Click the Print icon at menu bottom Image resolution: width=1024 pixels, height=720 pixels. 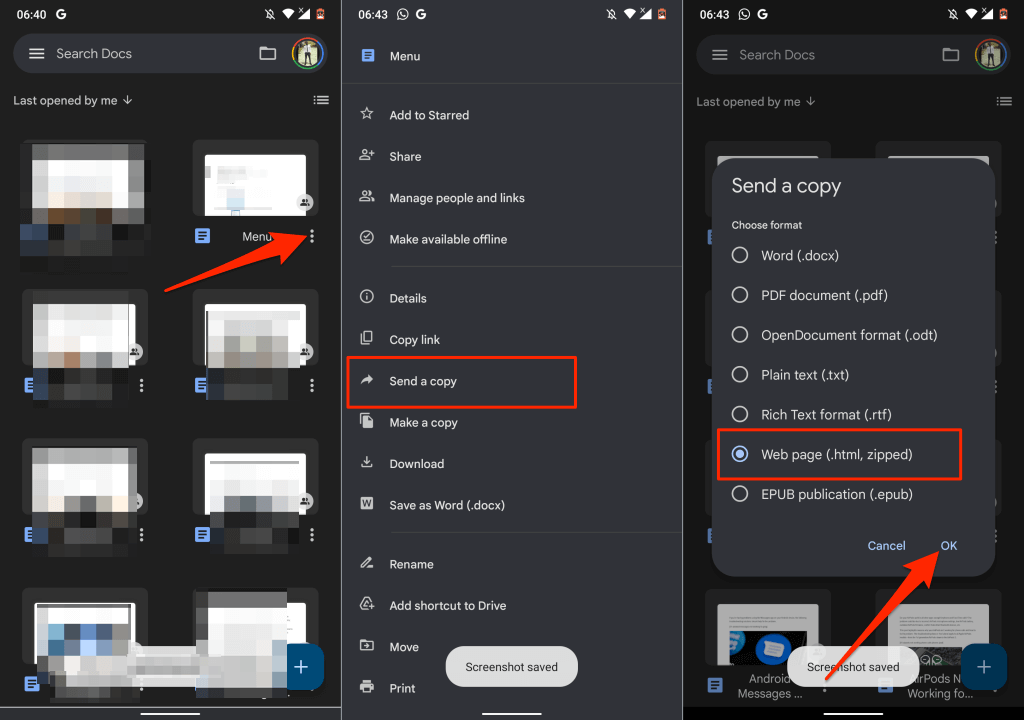[369, 688]
